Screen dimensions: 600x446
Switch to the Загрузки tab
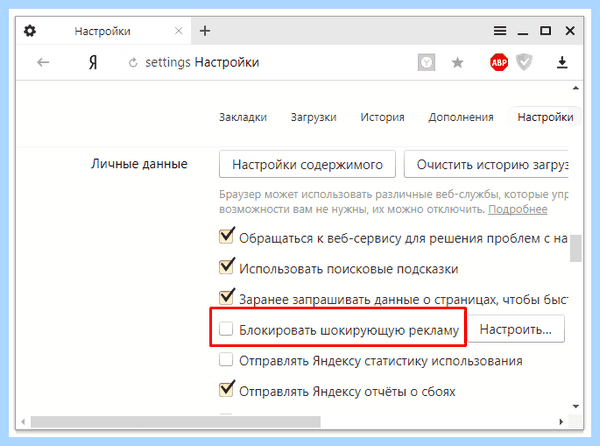tap(313, 117)
